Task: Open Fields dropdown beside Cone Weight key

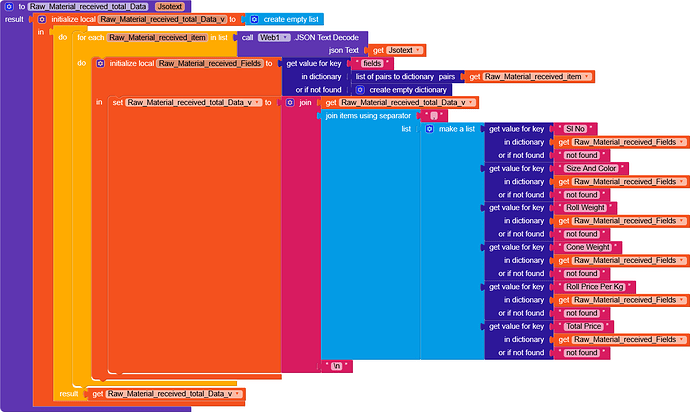Action: (x=681, y=261)
